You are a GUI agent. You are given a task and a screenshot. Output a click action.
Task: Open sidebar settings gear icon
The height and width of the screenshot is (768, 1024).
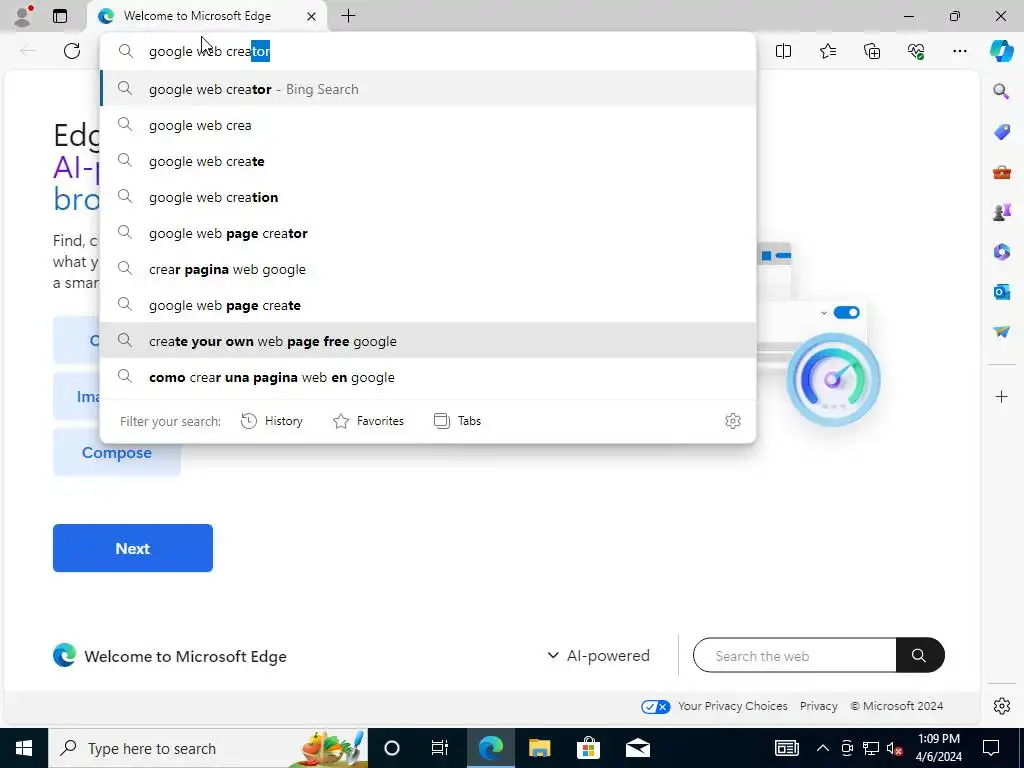pyautogui.click(x=1001, y=706)
